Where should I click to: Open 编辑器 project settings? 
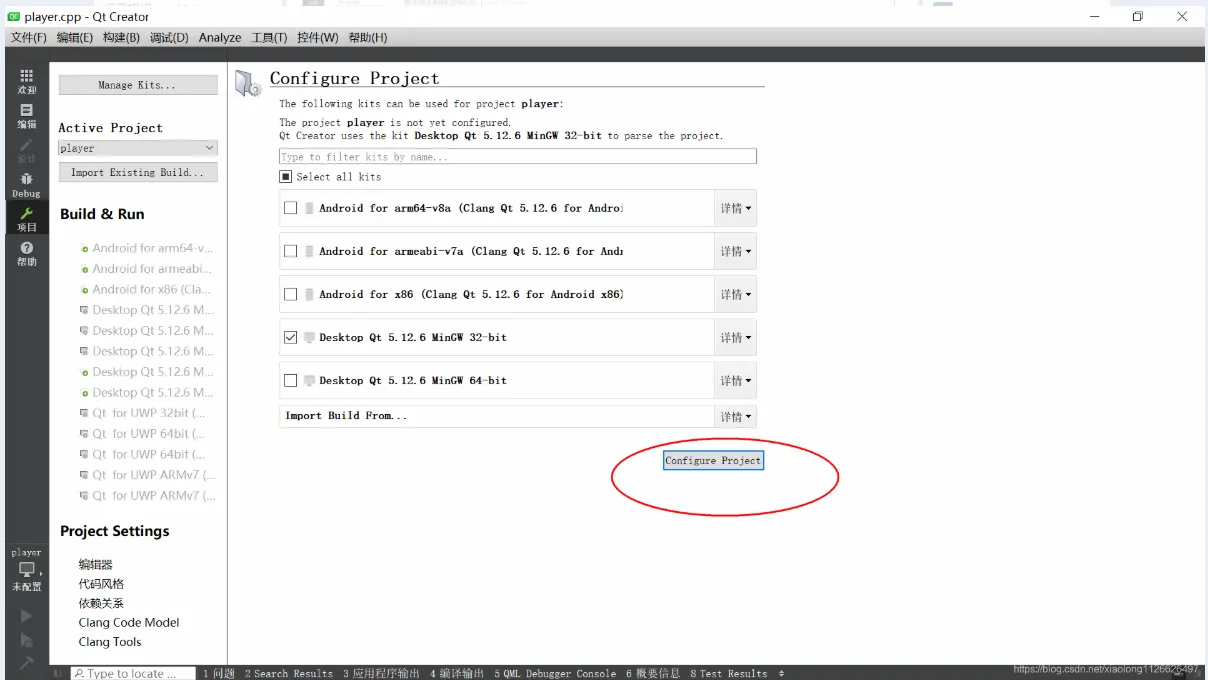[96, 564]
